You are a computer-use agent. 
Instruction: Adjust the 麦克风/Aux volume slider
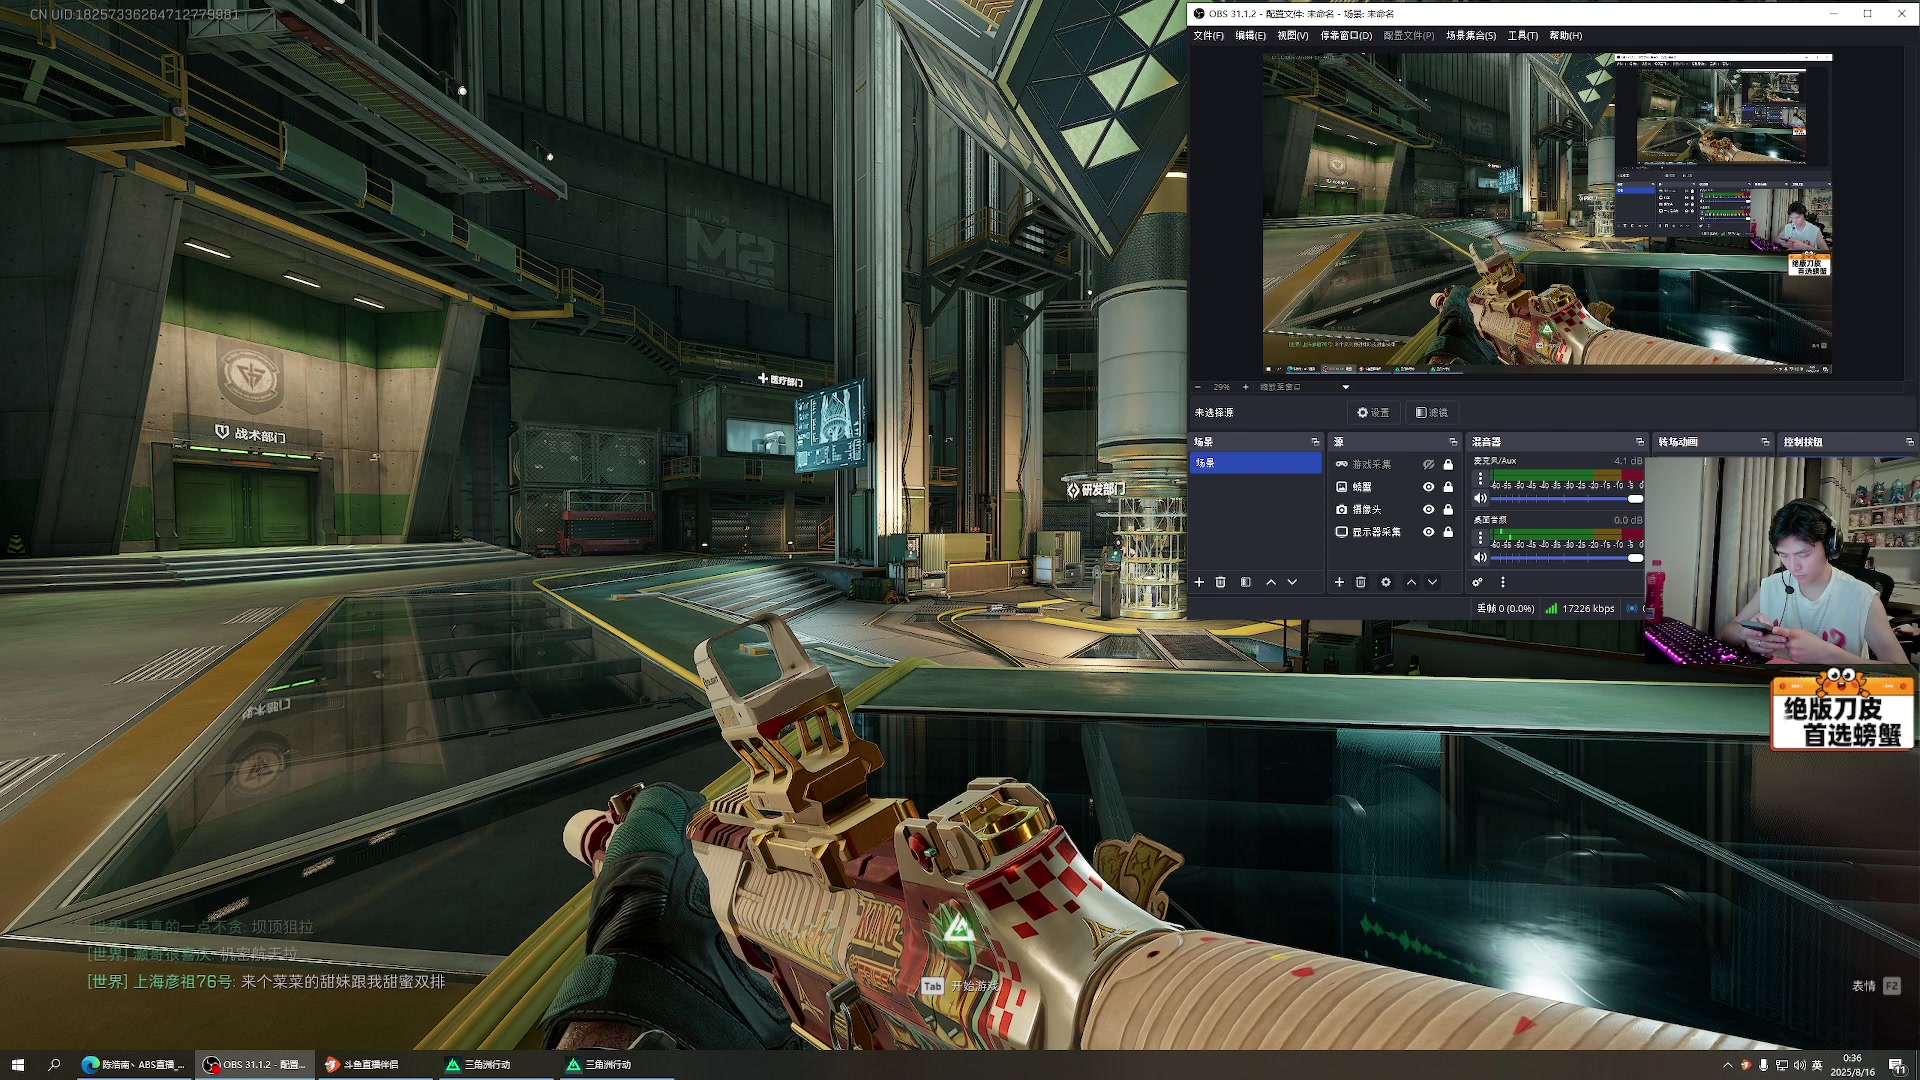point(1566,498)
